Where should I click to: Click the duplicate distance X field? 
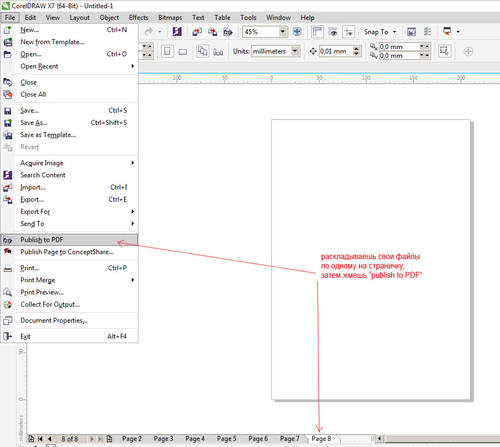(x=399, y=47)
